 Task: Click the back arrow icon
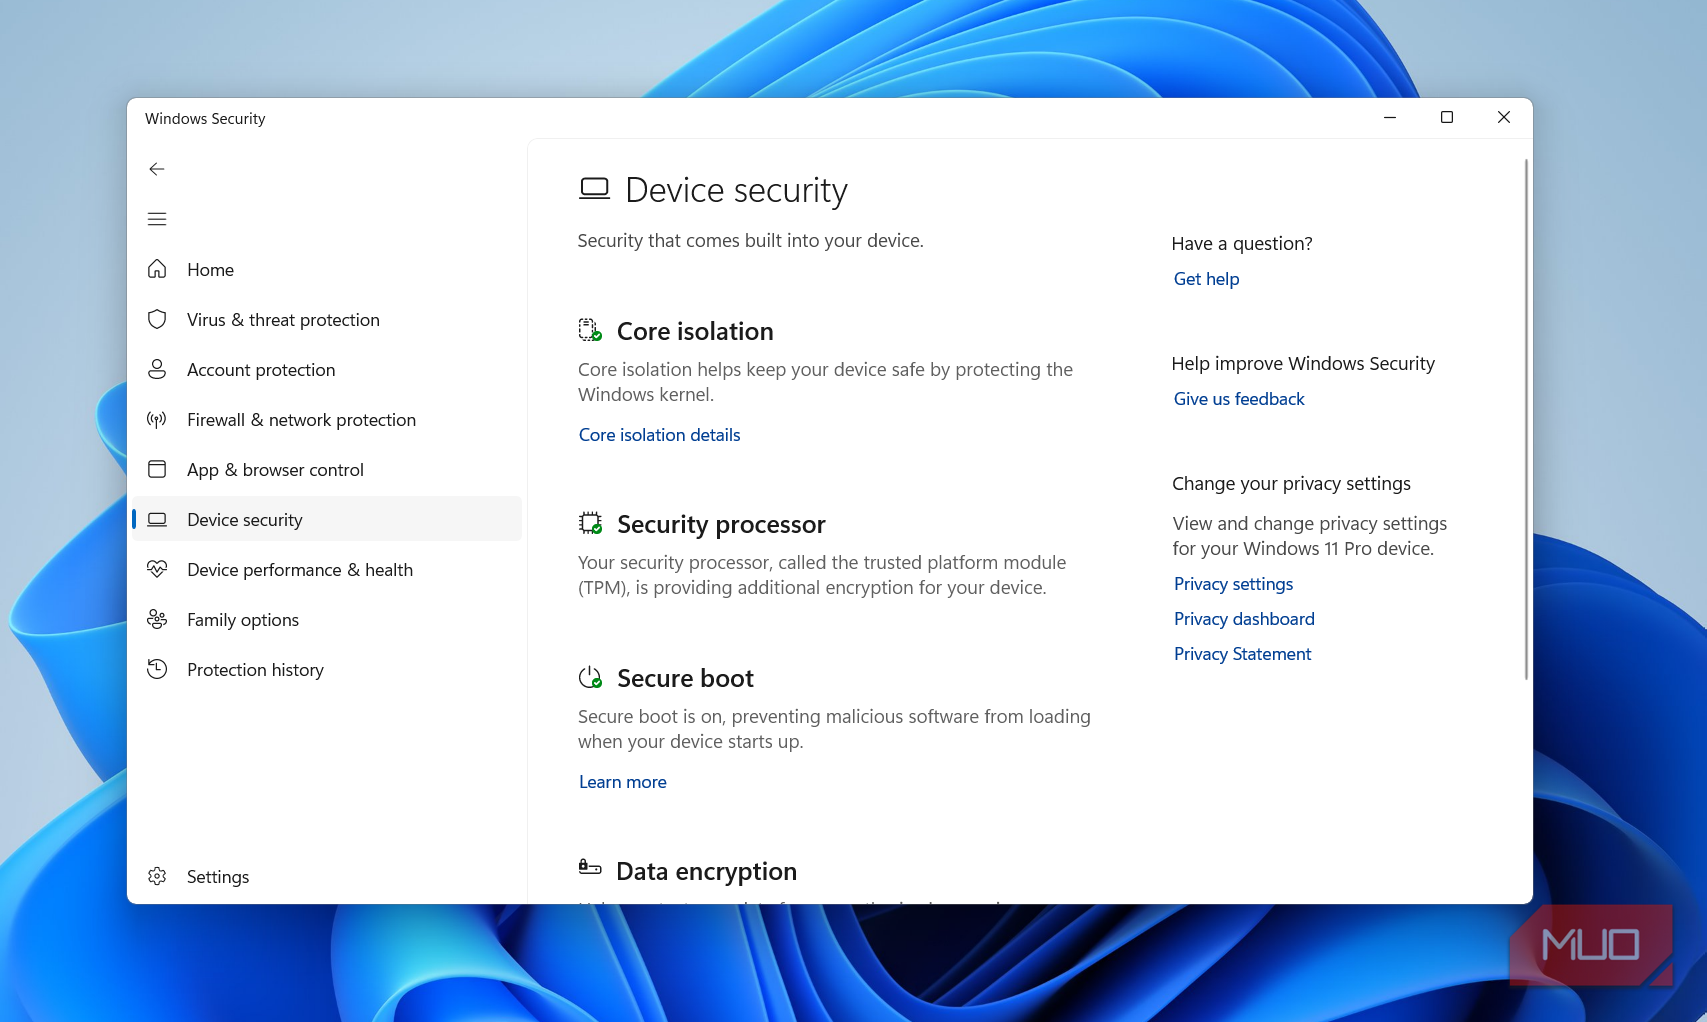point(157,169)
